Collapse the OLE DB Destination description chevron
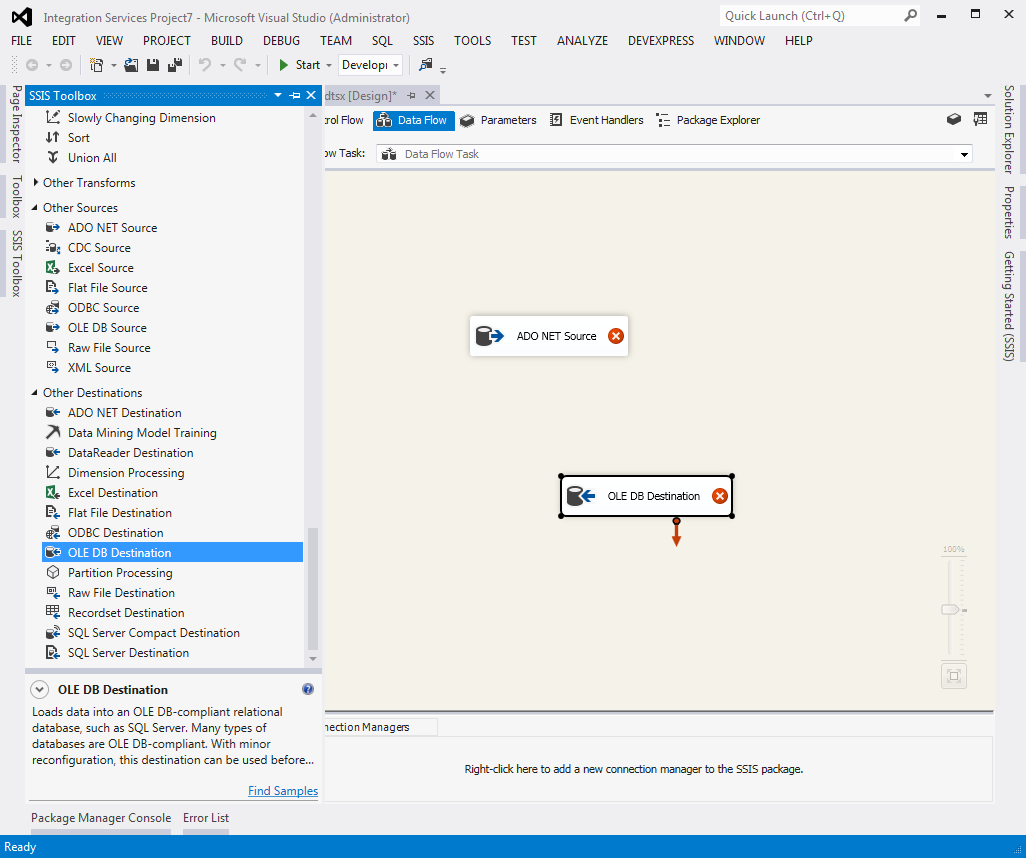Screen dimensions: 1026x858 pos(39,689)
